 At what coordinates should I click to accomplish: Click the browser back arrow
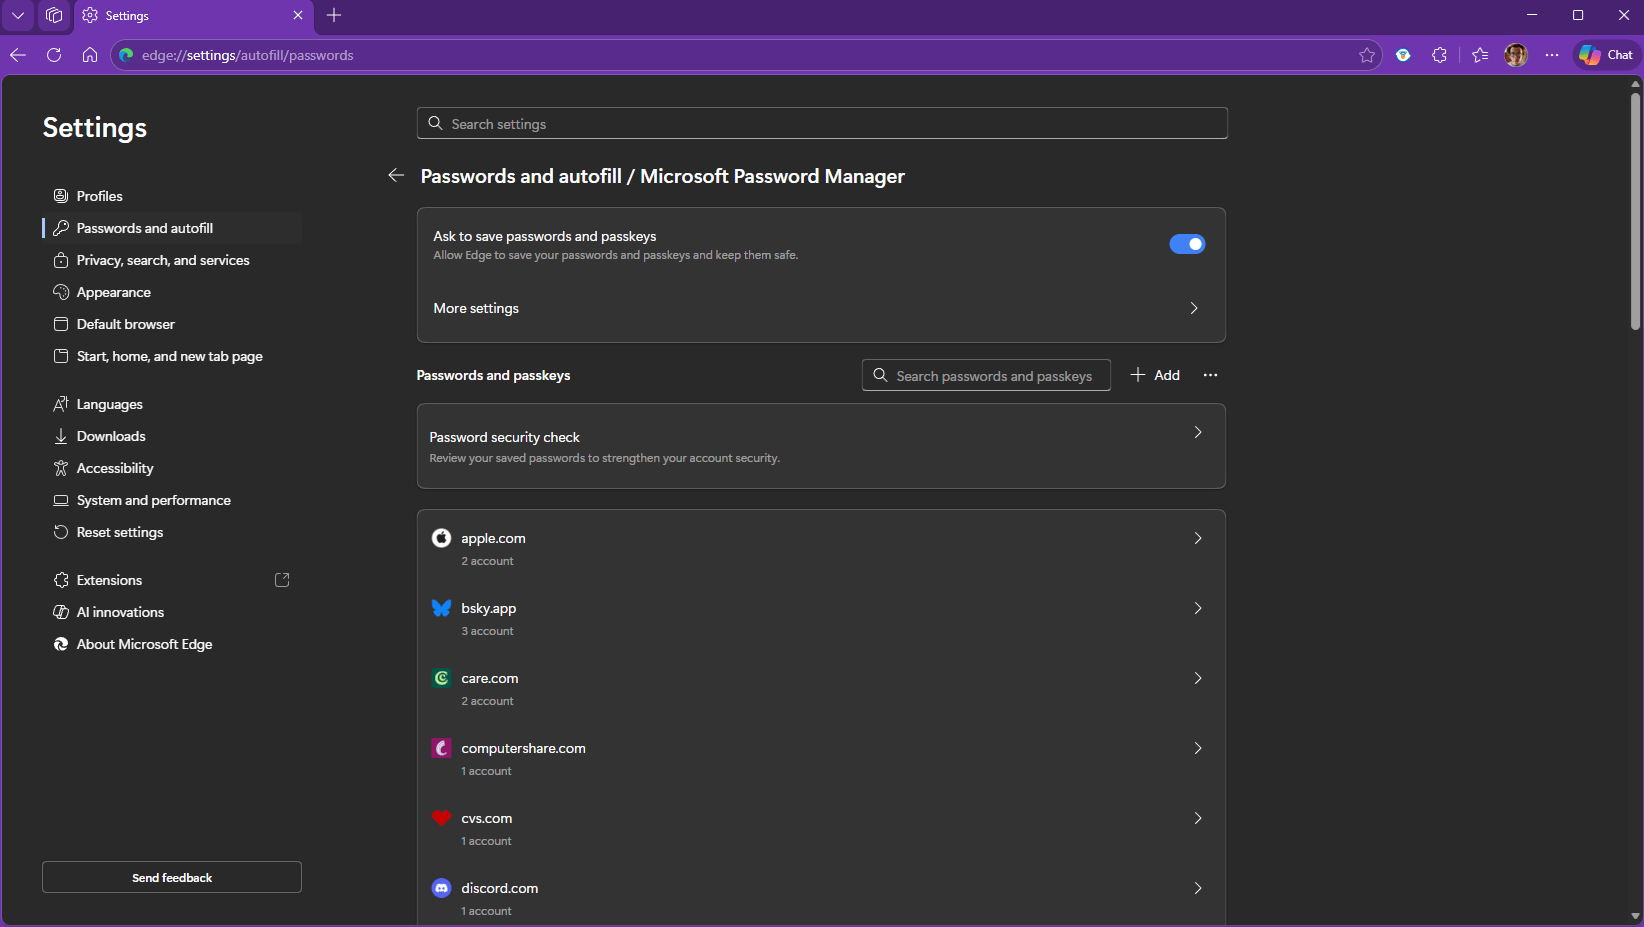tap(17, 55)
